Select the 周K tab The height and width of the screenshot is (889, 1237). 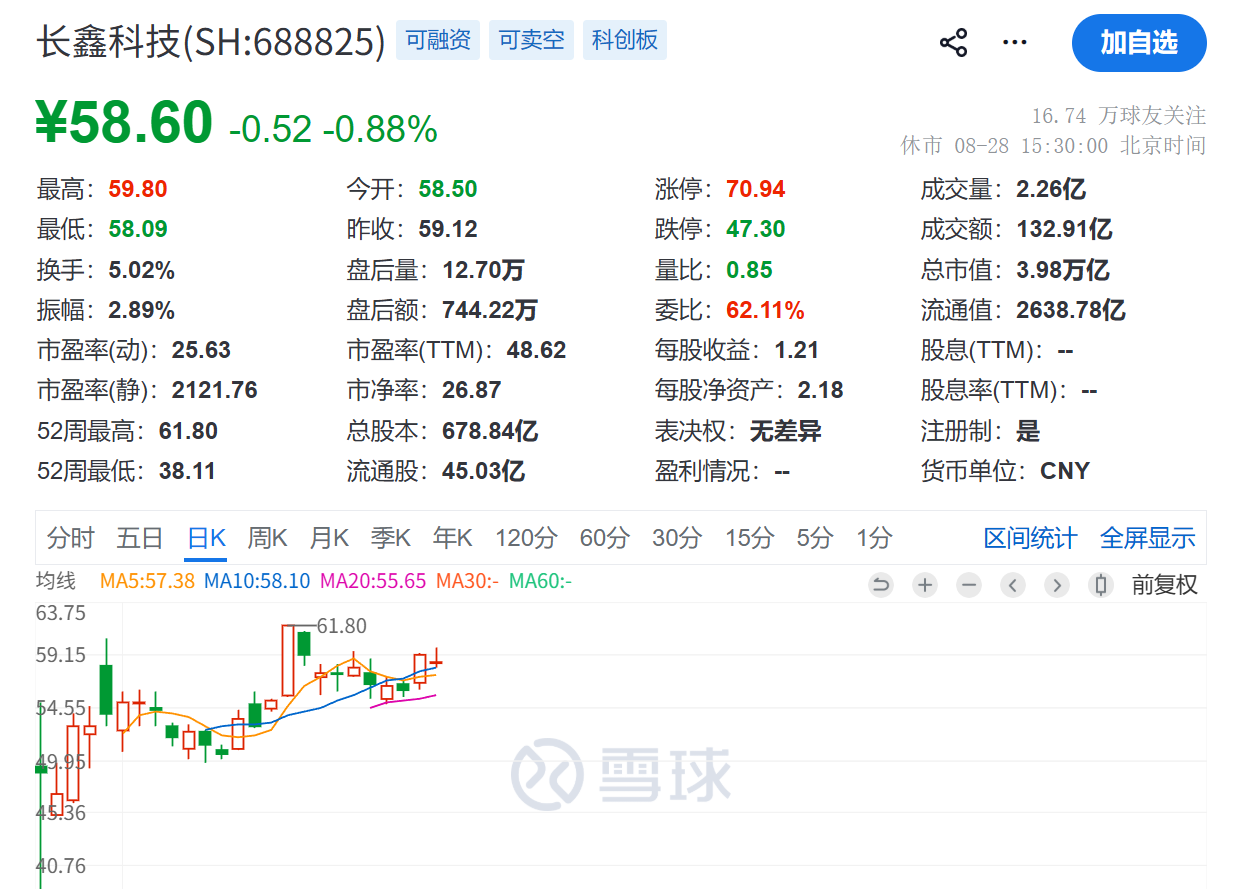click(x=267, y=538)
